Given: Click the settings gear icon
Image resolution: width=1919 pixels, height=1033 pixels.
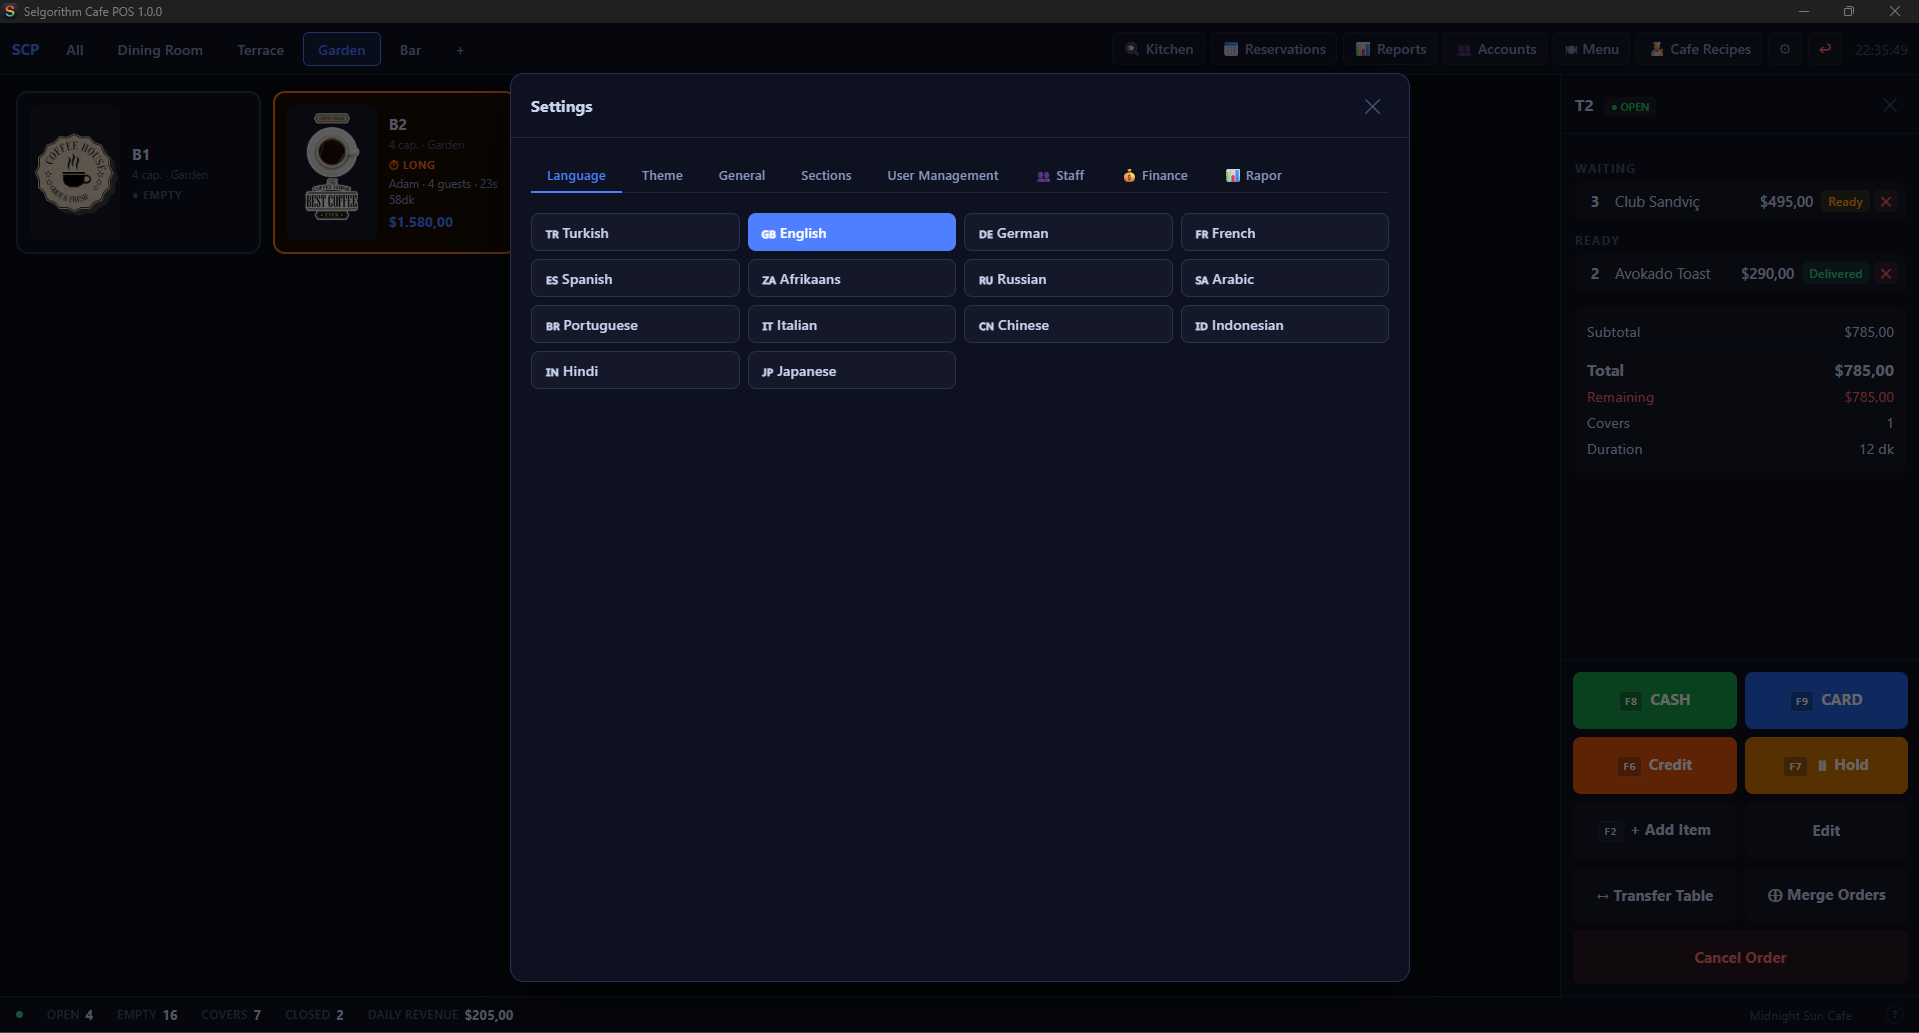Looking at the screenshot, I should (1784, 49).
